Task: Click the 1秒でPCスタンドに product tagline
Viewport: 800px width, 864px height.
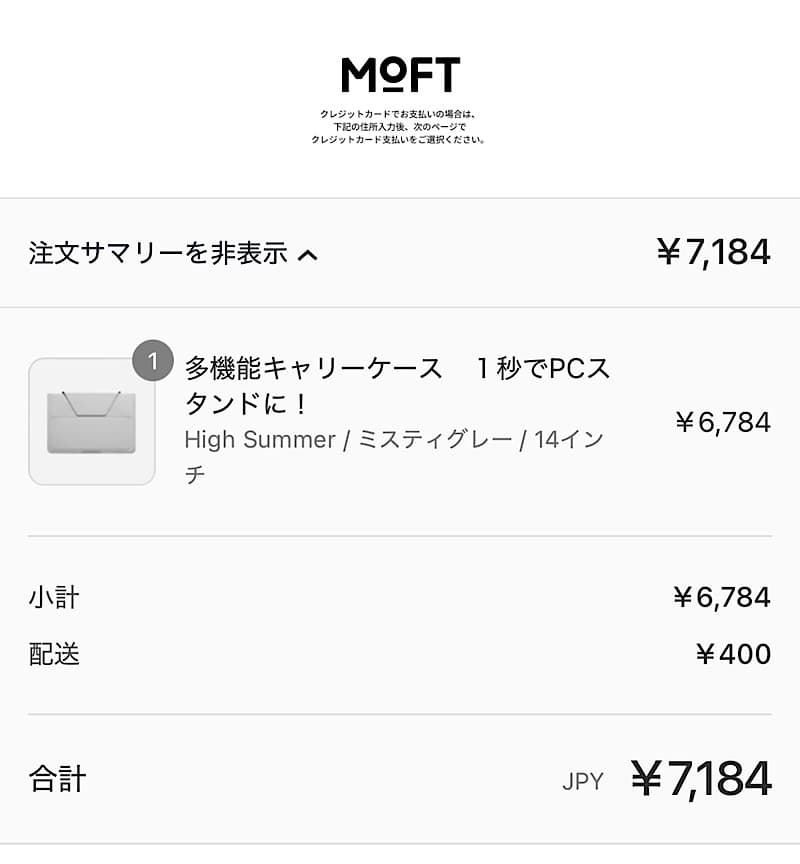Action: (398, 386)
